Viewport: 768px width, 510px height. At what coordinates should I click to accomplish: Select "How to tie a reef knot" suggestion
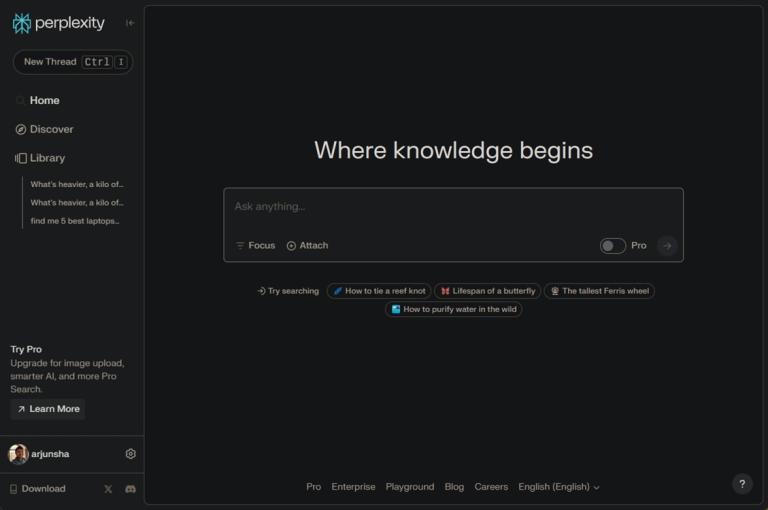point(378,291)
